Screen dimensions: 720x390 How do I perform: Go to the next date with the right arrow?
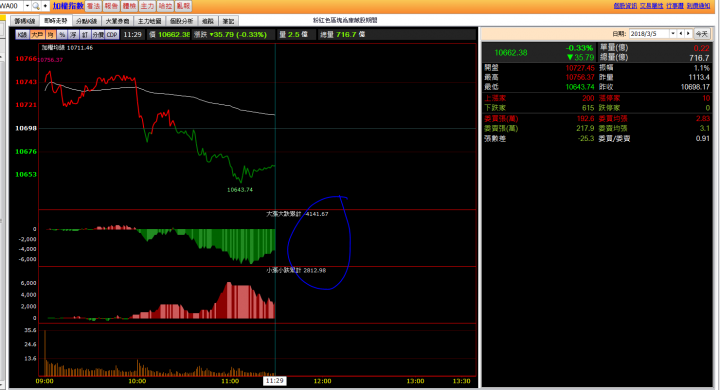[688, 34]
